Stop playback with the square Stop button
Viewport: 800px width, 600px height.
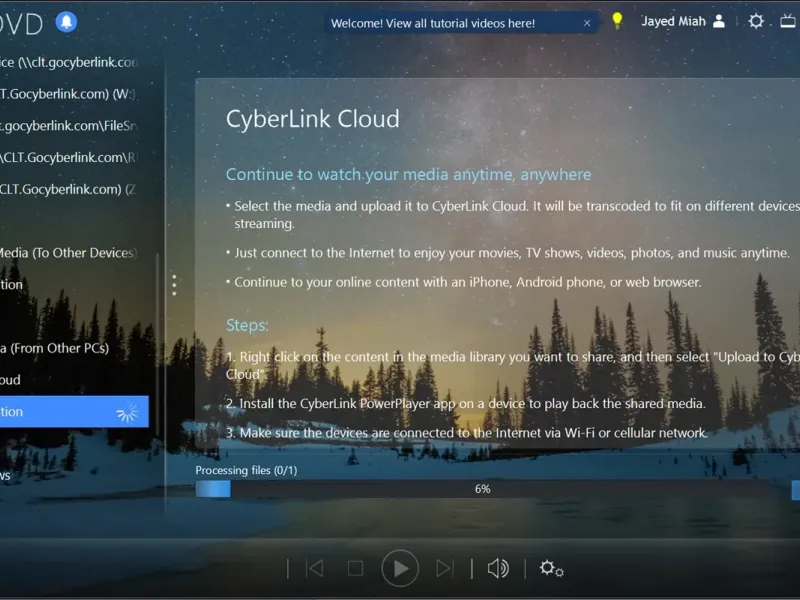pyautogui.click(x=355, y=568)
